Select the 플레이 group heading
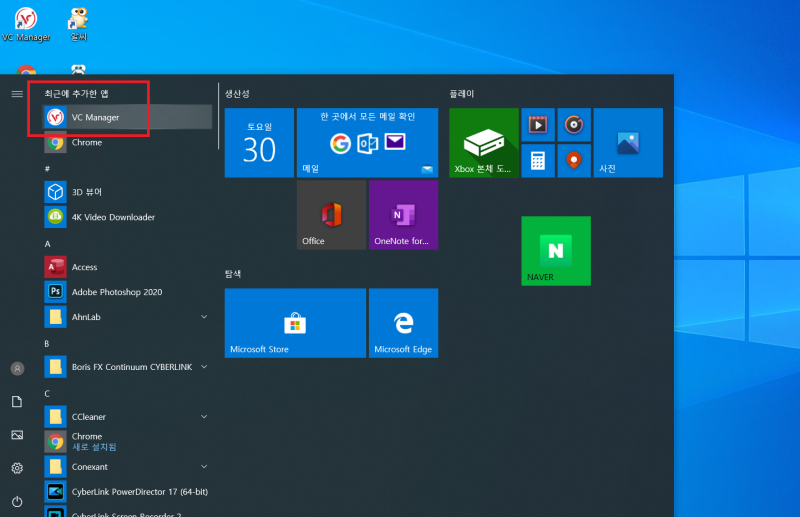 click(462, 93)
